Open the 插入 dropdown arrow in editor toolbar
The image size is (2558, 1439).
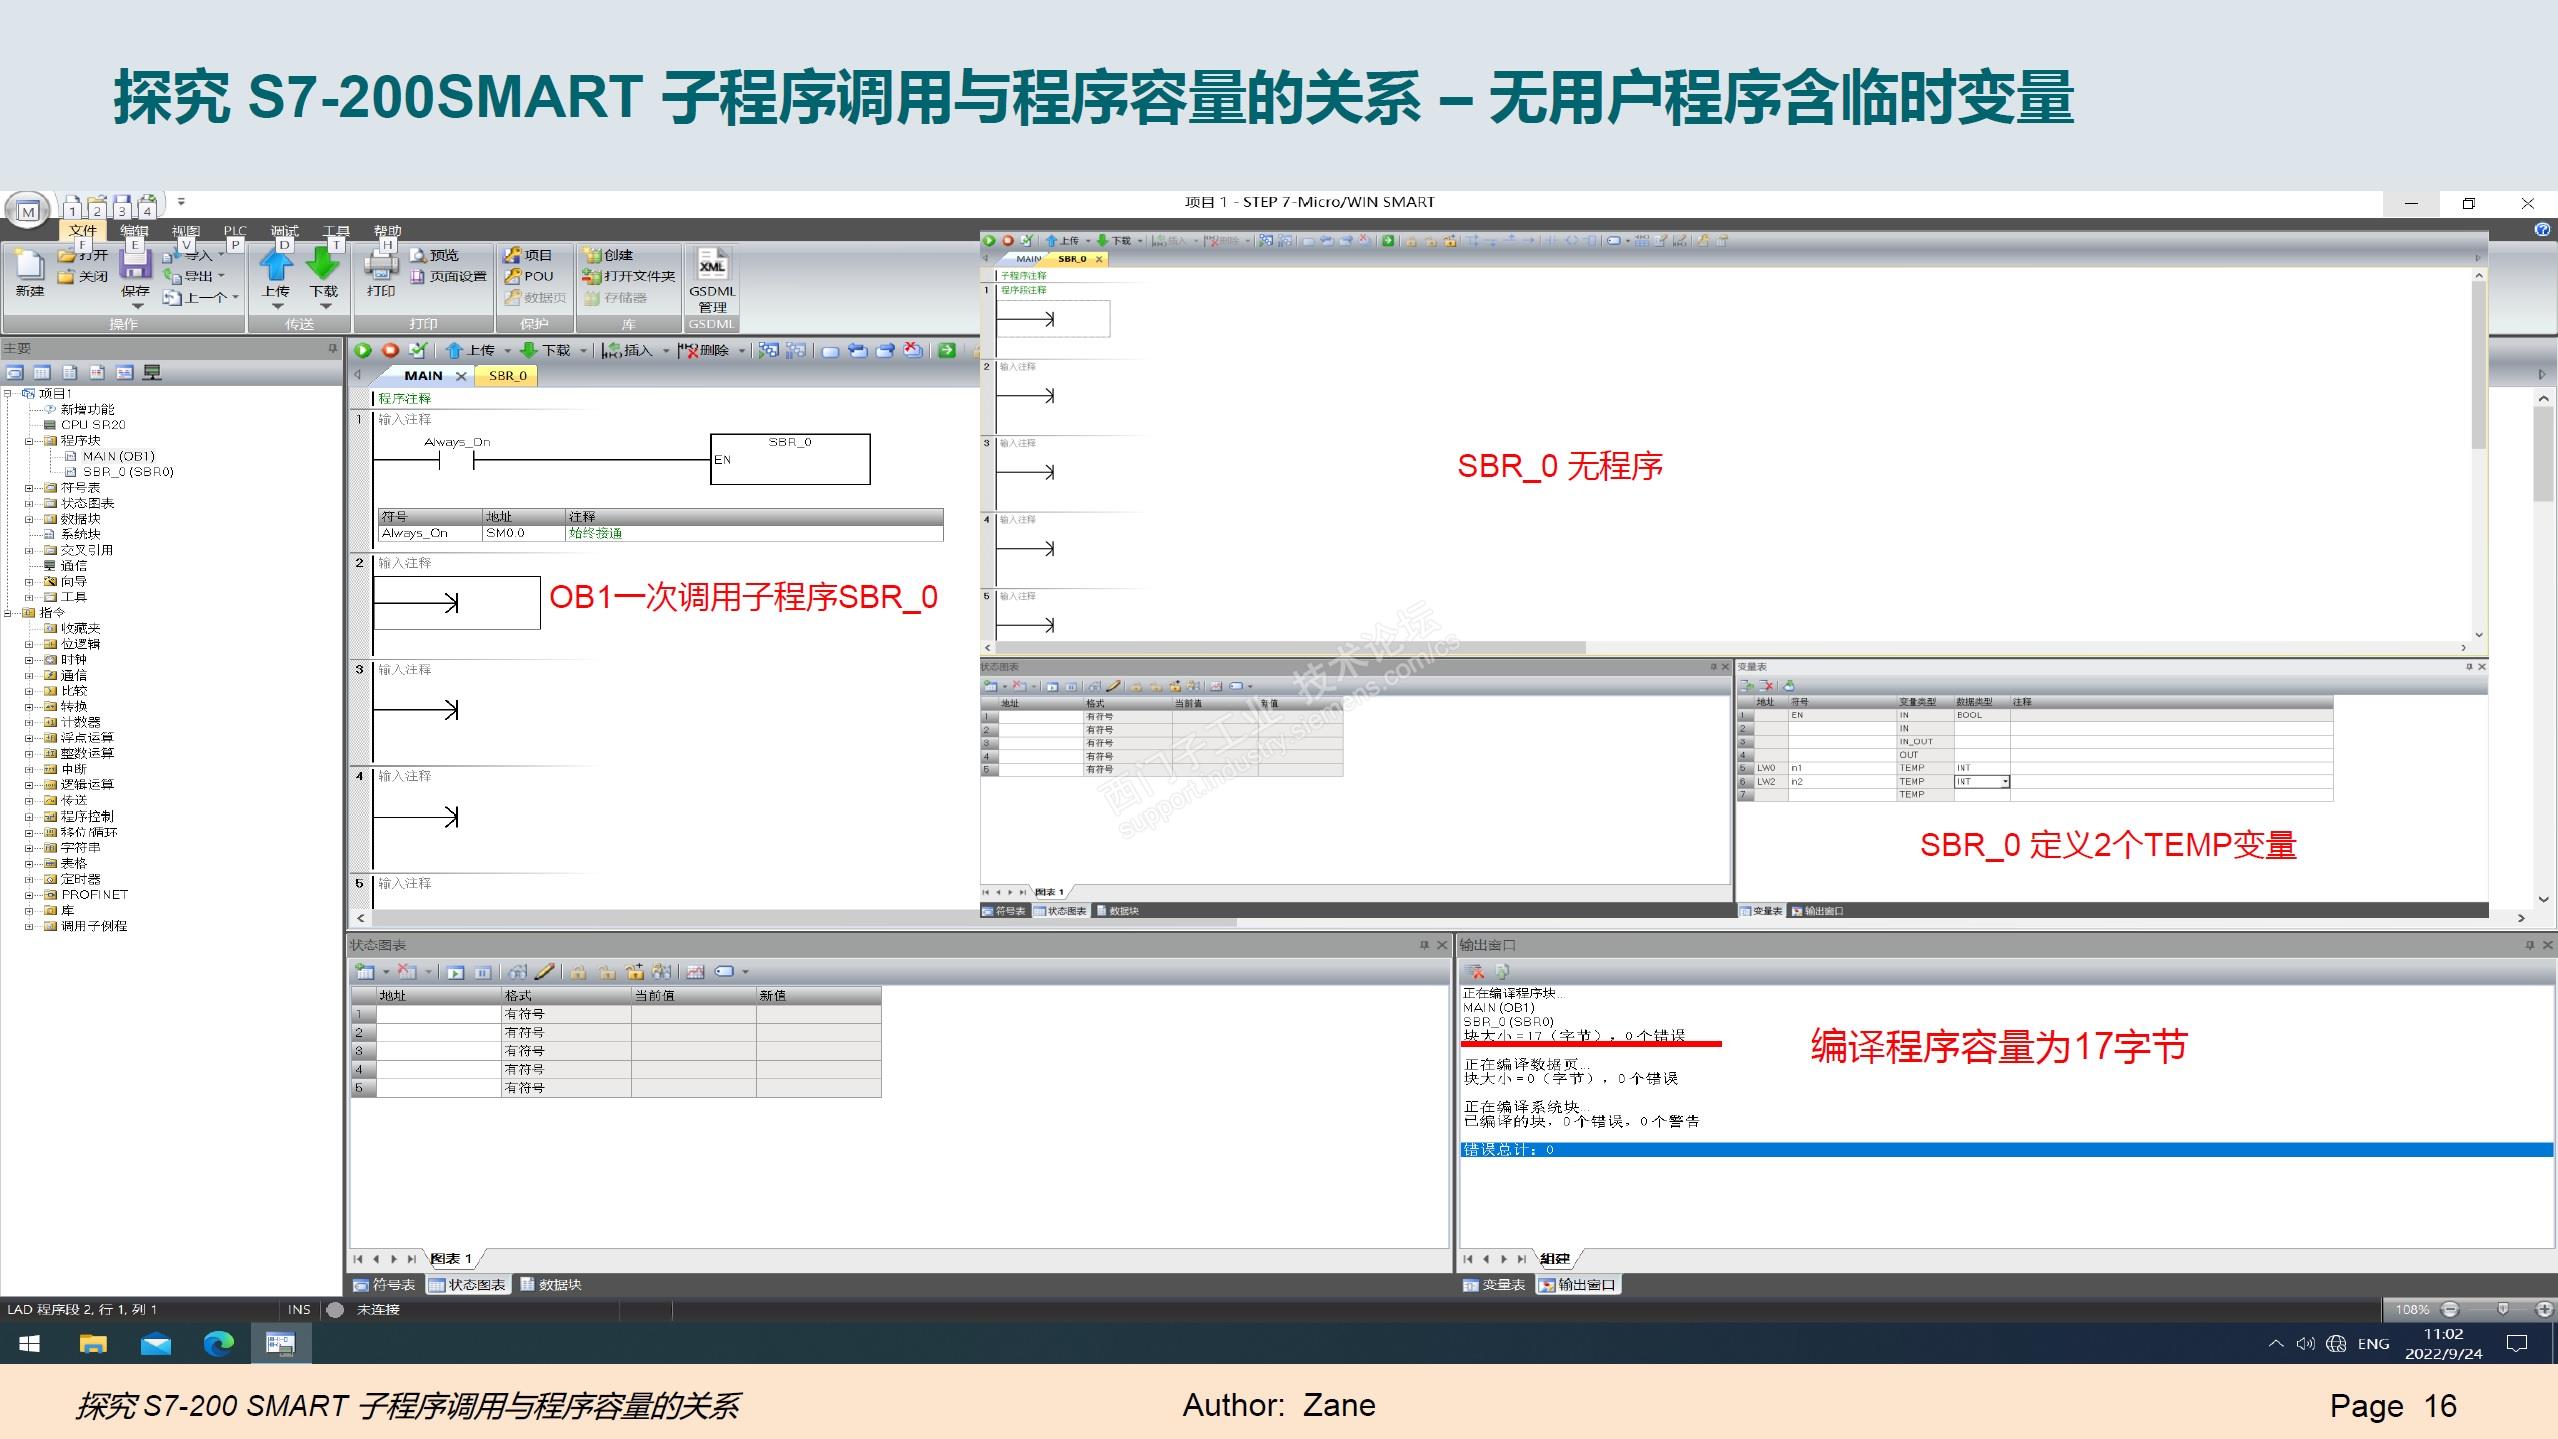click(x=666, y=351)
